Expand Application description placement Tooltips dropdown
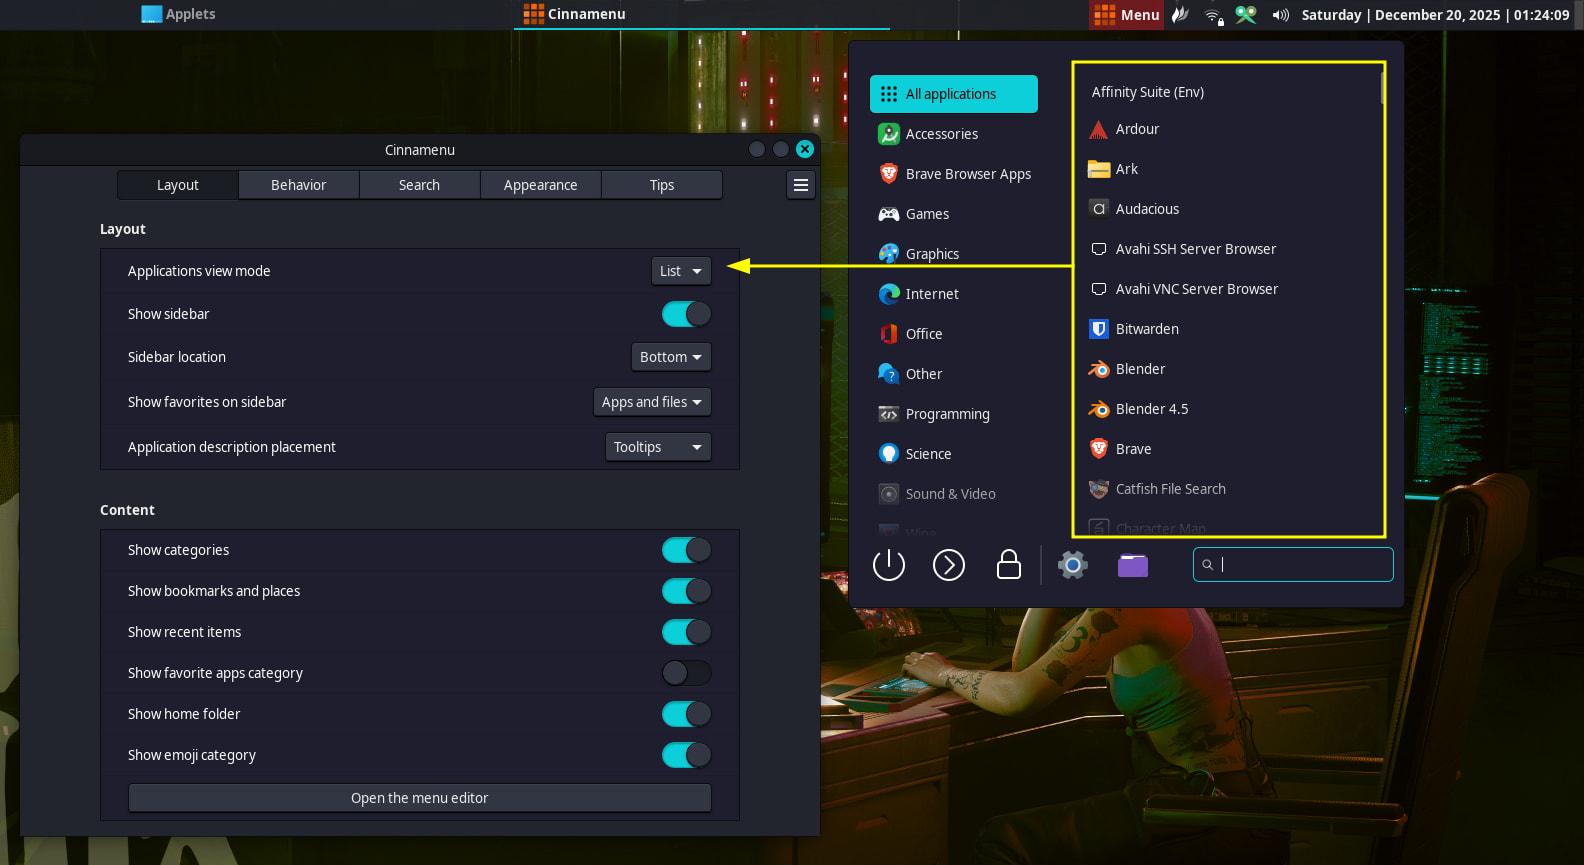Viewport: 1584px width, 865px height. (657, 447)
